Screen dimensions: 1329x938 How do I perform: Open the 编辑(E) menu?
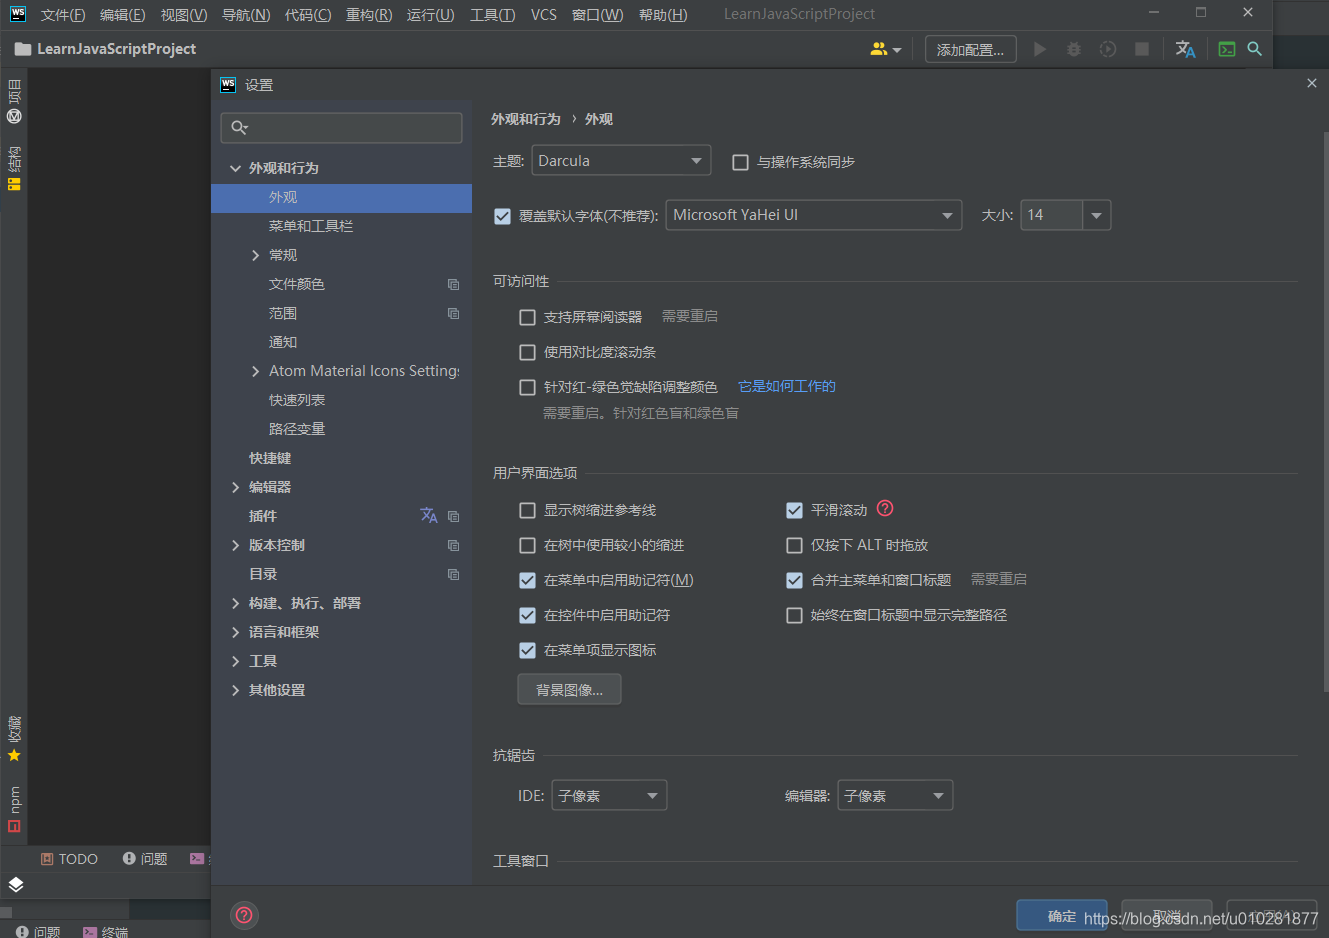tap(123, 14)
